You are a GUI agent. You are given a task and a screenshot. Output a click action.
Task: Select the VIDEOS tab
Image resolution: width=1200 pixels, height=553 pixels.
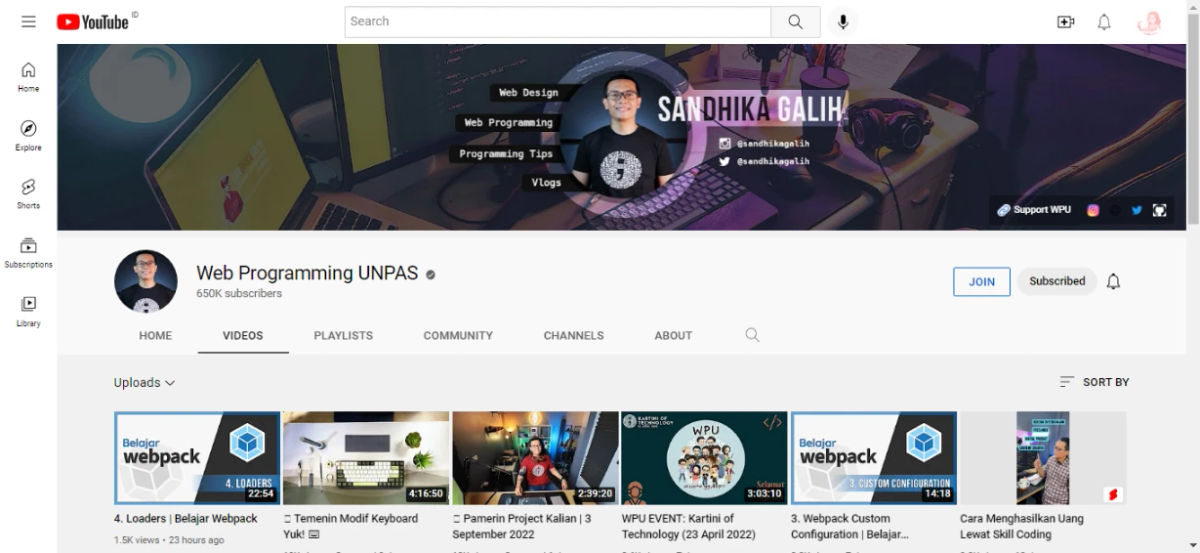pos(243,336)
